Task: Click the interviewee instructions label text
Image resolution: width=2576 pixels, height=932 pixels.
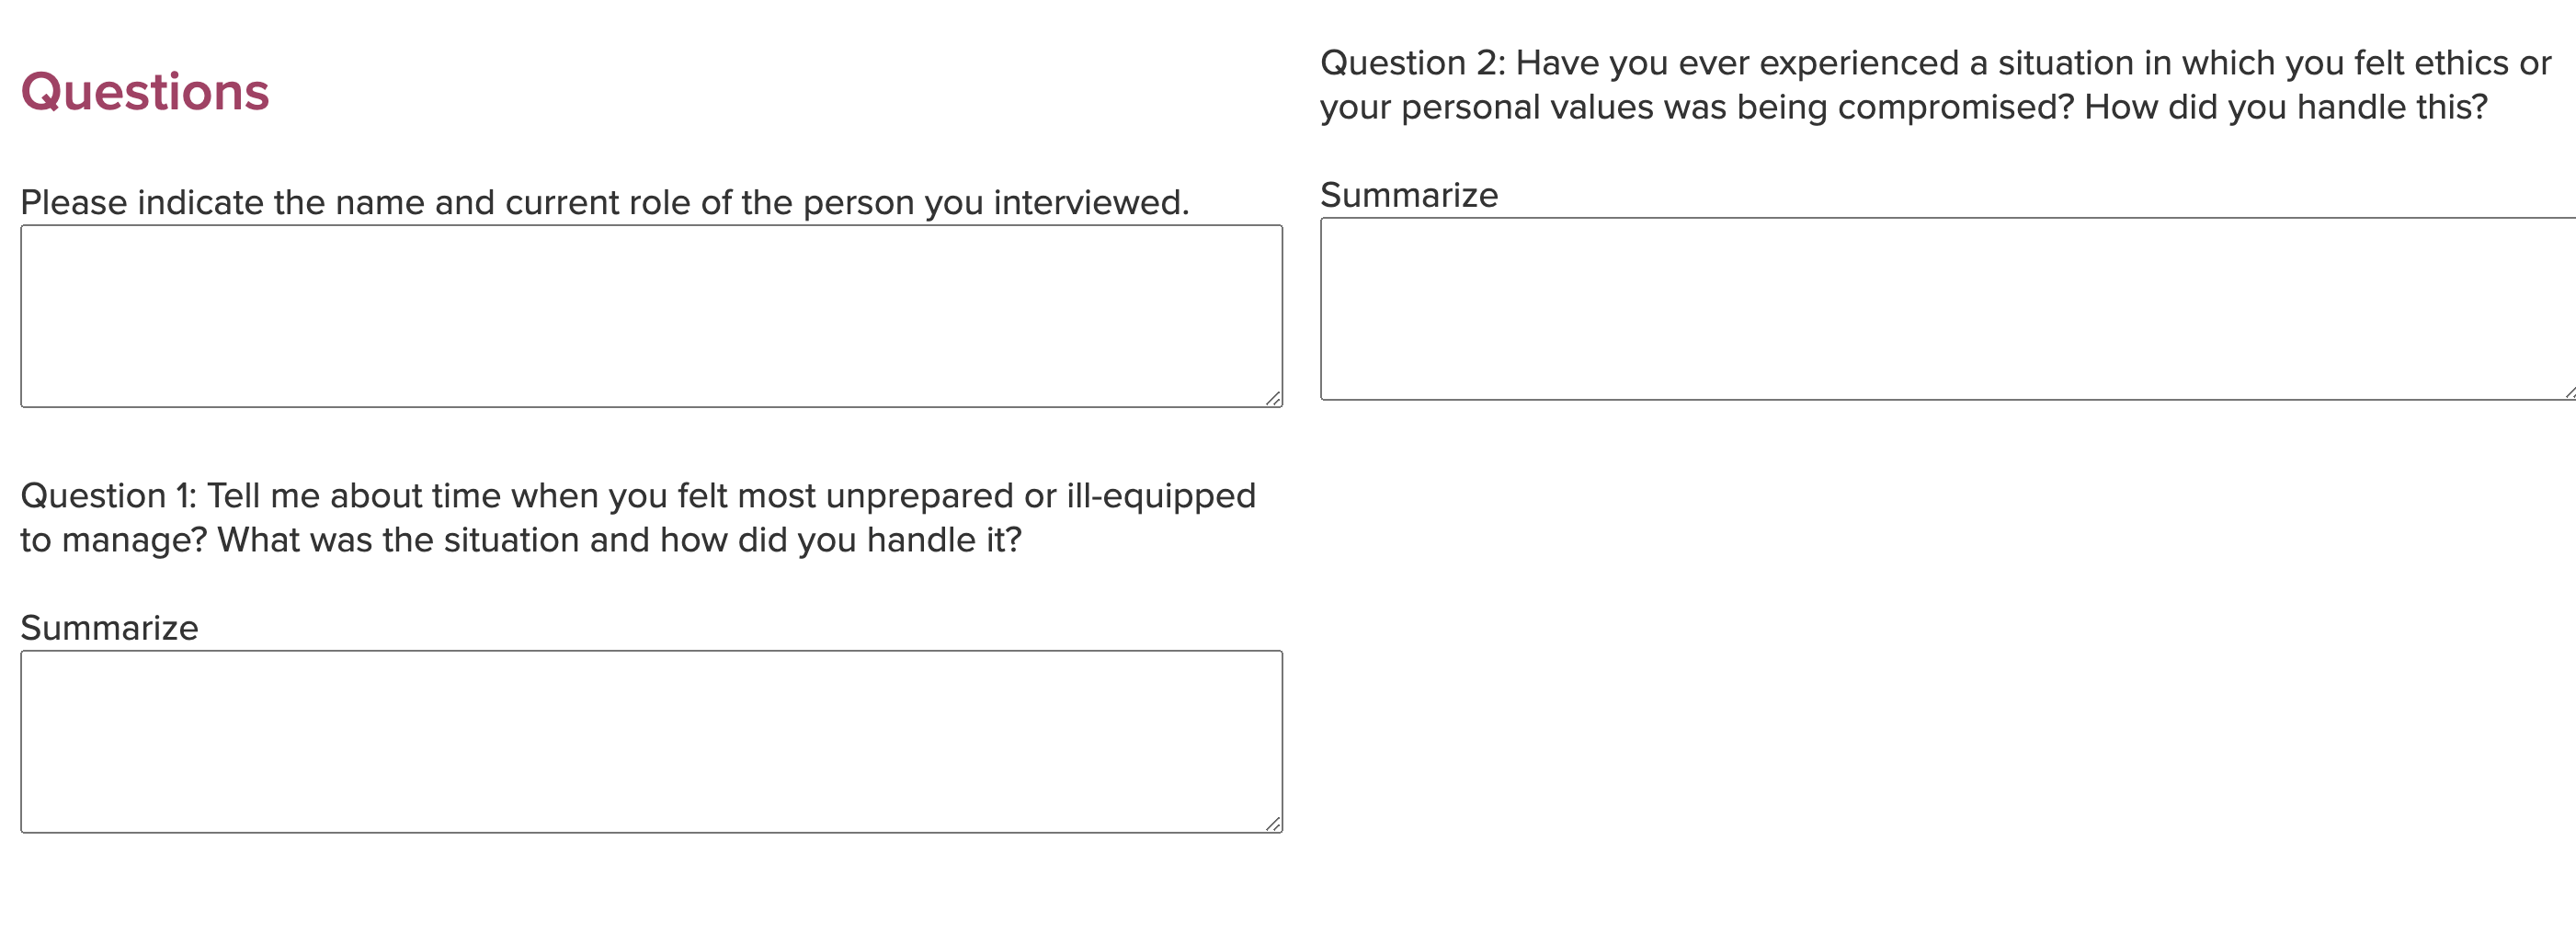Action: pyautogui.click(x=605, y=202)
